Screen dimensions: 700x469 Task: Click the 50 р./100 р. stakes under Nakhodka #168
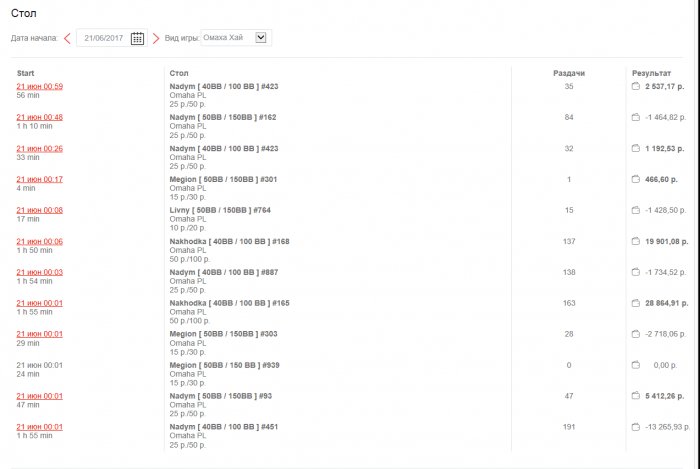pos(190,259)
